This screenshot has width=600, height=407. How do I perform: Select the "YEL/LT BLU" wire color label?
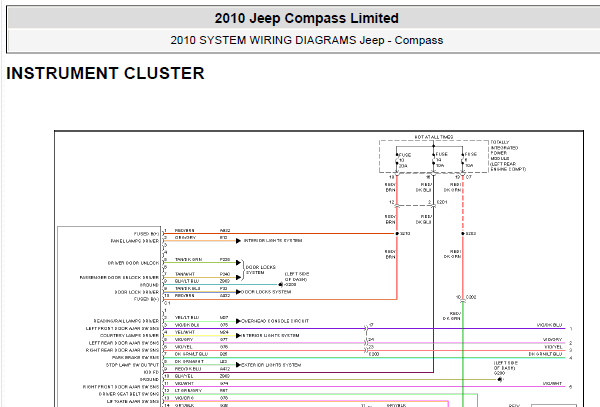click(x=187, y=317)
